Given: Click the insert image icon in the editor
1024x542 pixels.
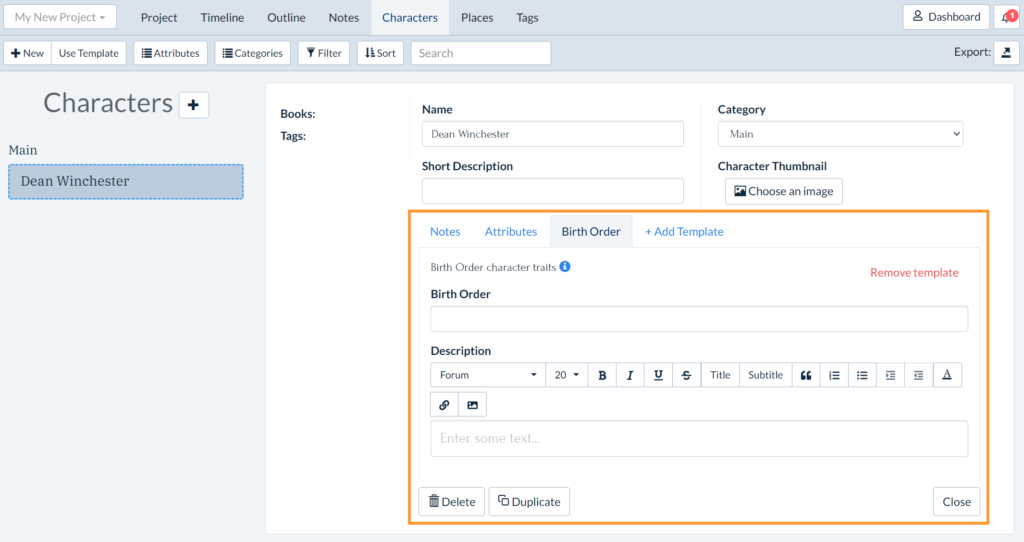Looking at the screenshot, I should (x=472, y=405).
